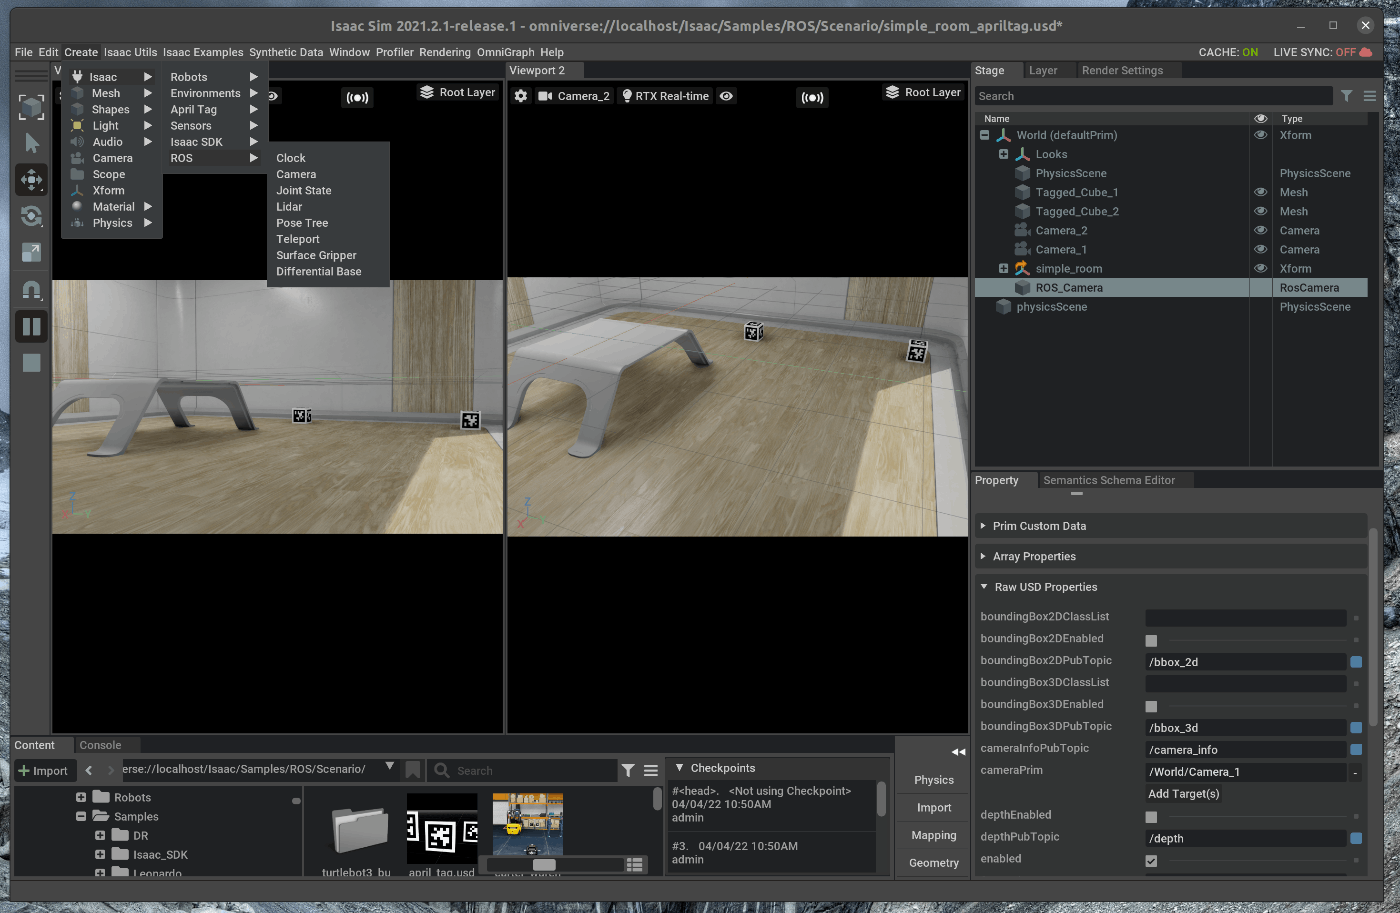1400x913 pixels.
Task: Click the selection mode cube icon
Action: click(32, 107)
